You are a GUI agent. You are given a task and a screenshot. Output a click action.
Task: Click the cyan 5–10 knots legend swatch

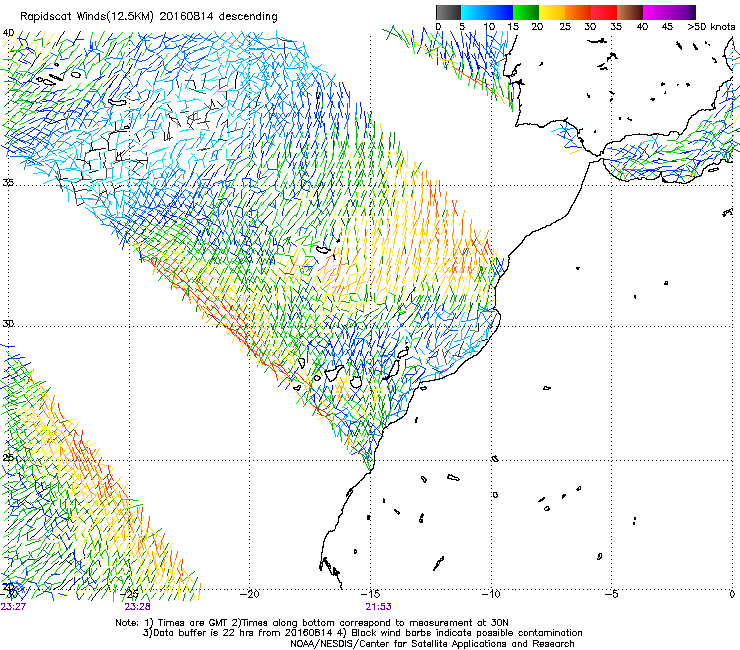pos(473,12)
